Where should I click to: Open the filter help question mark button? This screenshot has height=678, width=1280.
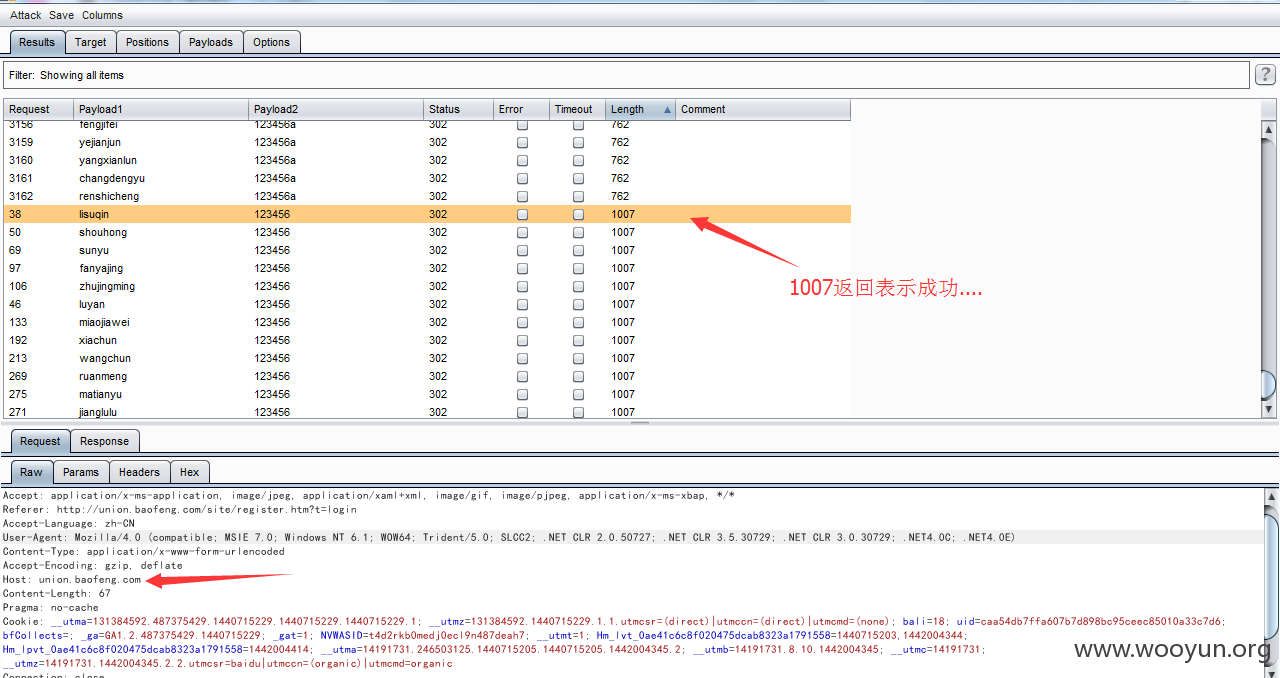[1265, 74]
